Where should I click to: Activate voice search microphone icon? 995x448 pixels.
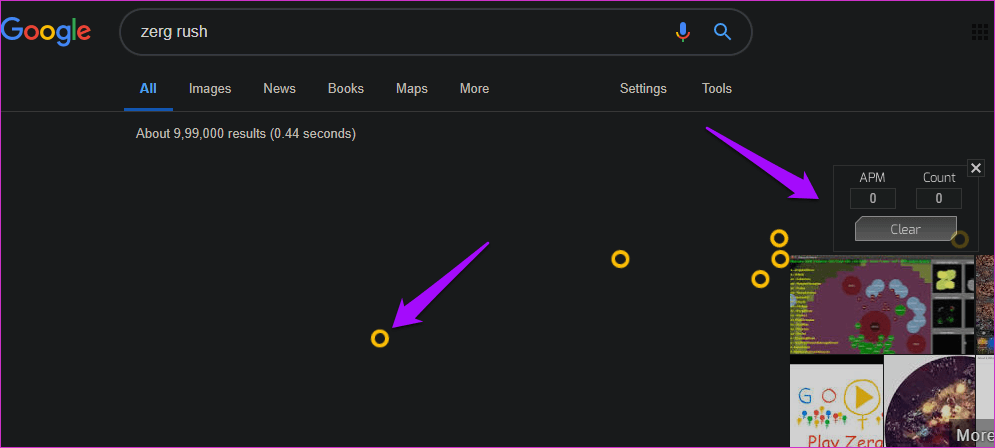683,31
